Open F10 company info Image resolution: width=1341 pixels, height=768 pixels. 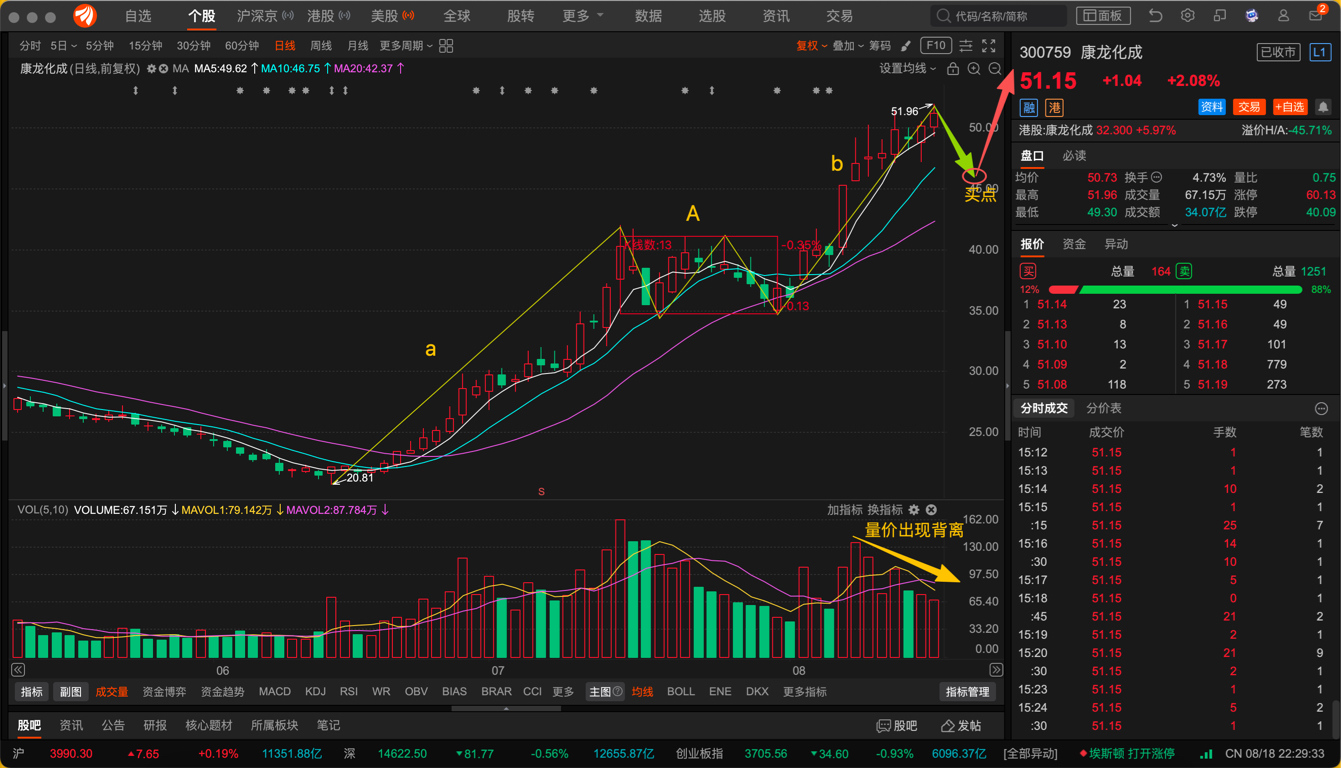[x=936, y=46]
